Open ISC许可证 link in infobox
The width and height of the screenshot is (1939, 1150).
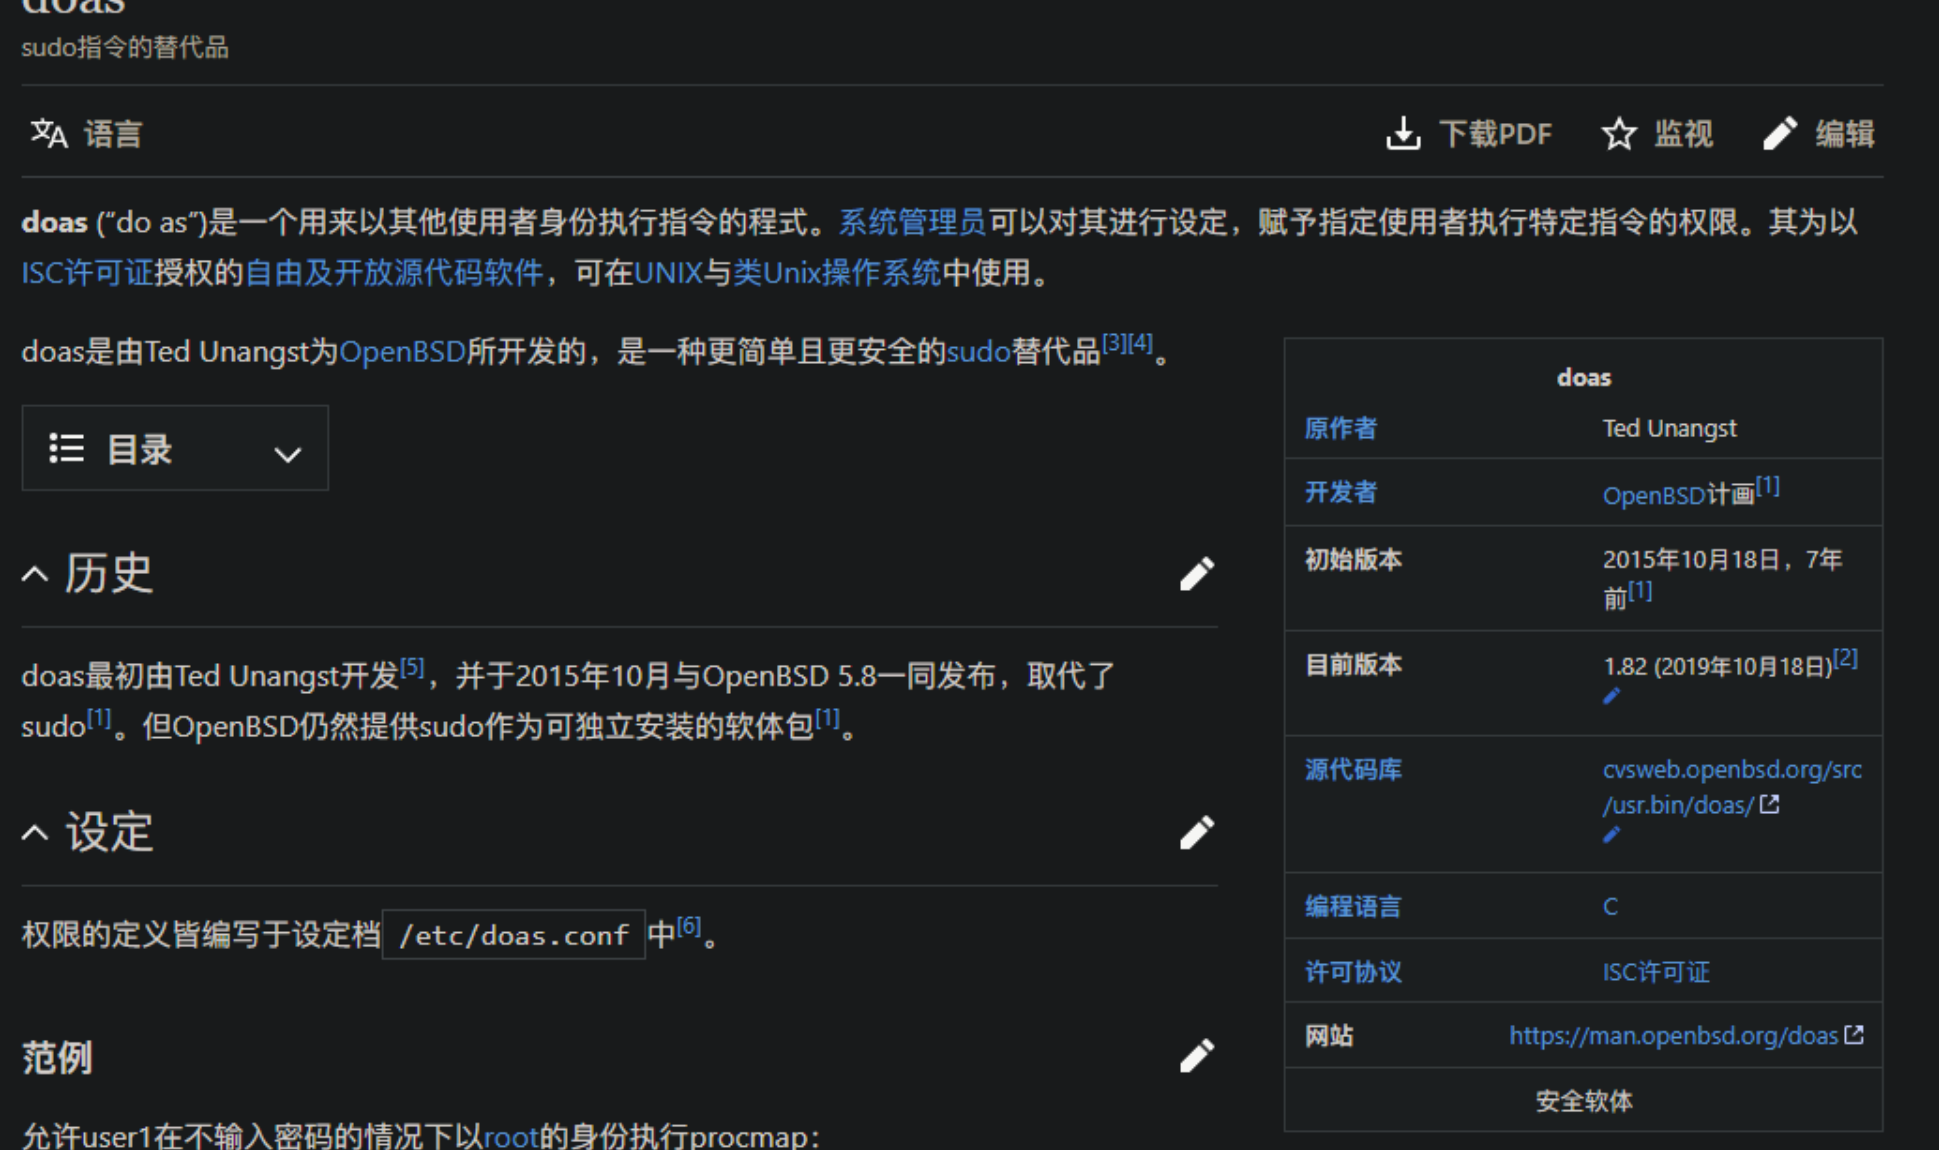1656,972
